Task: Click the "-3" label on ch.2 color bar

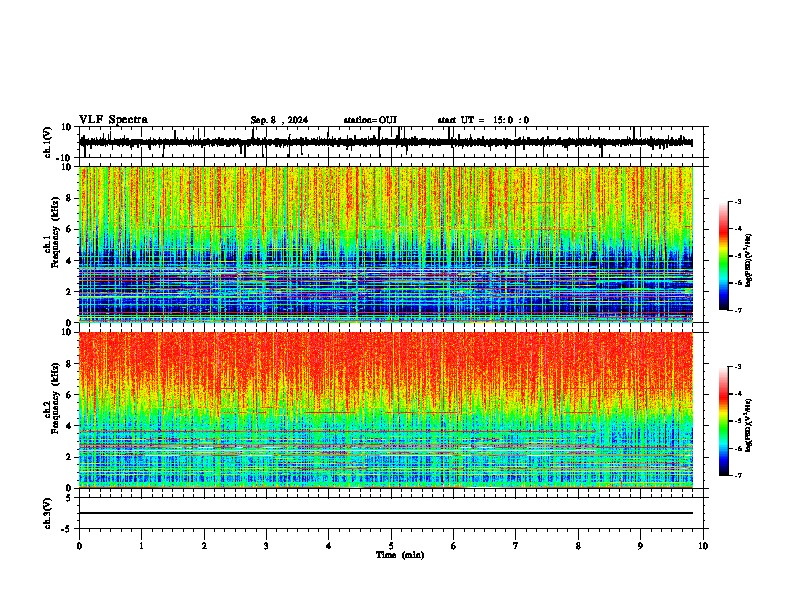Action: point(737,367)
